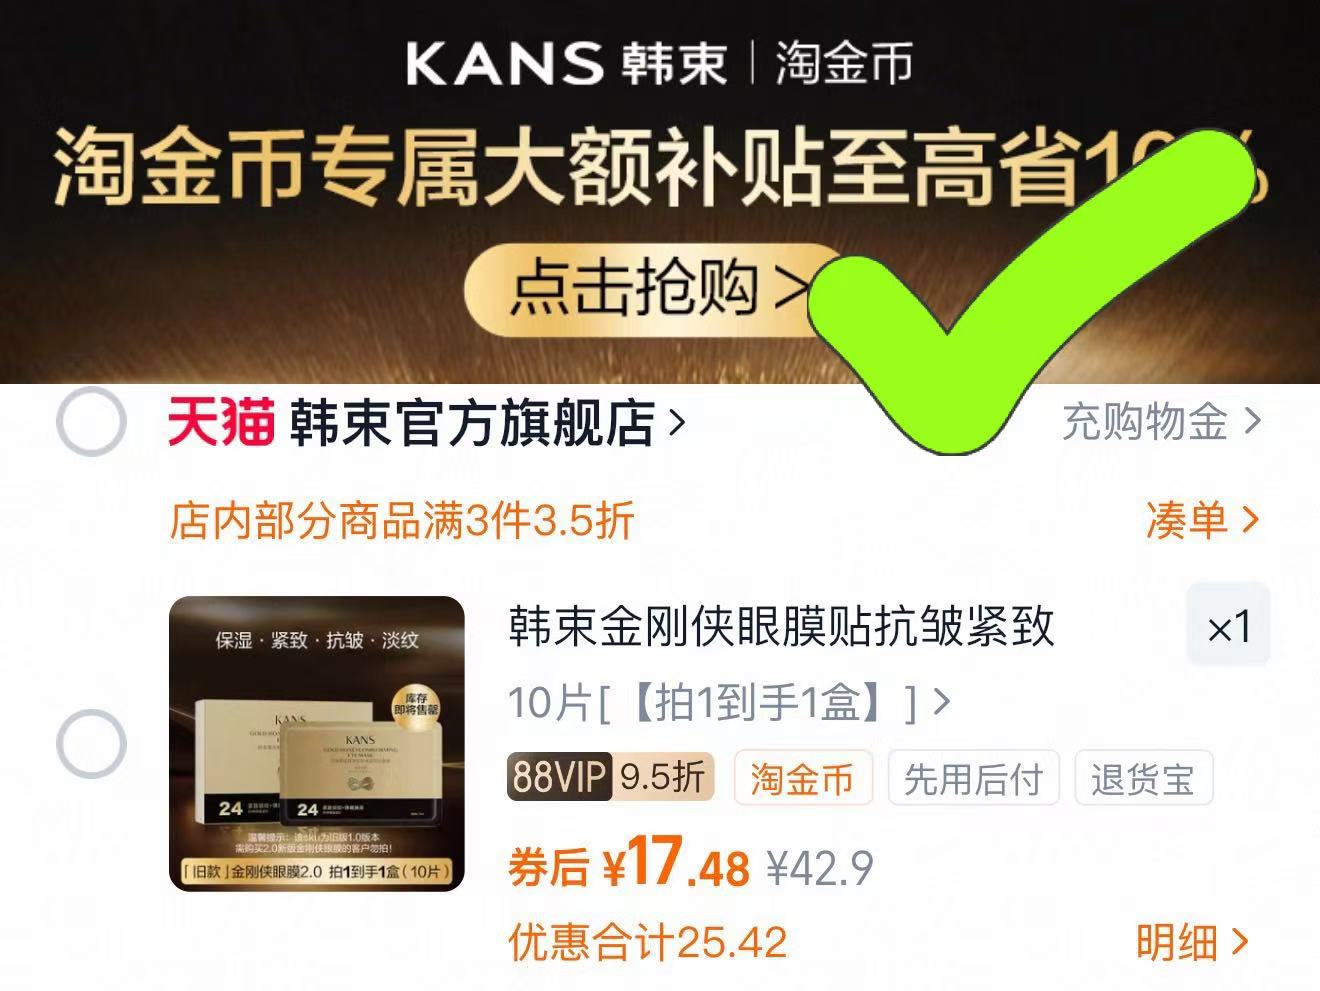
Task: Open the 韩束官方旗舰店 store page chevron
Action: tap(677, 423)
